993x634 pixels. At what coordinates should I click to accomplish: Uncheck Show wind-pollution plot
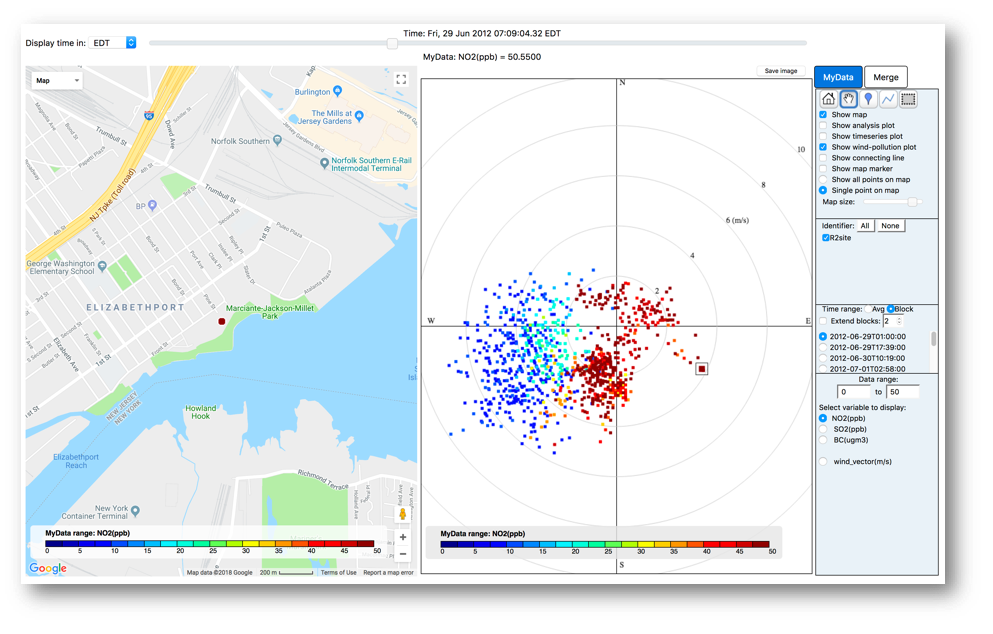[823, 147]
